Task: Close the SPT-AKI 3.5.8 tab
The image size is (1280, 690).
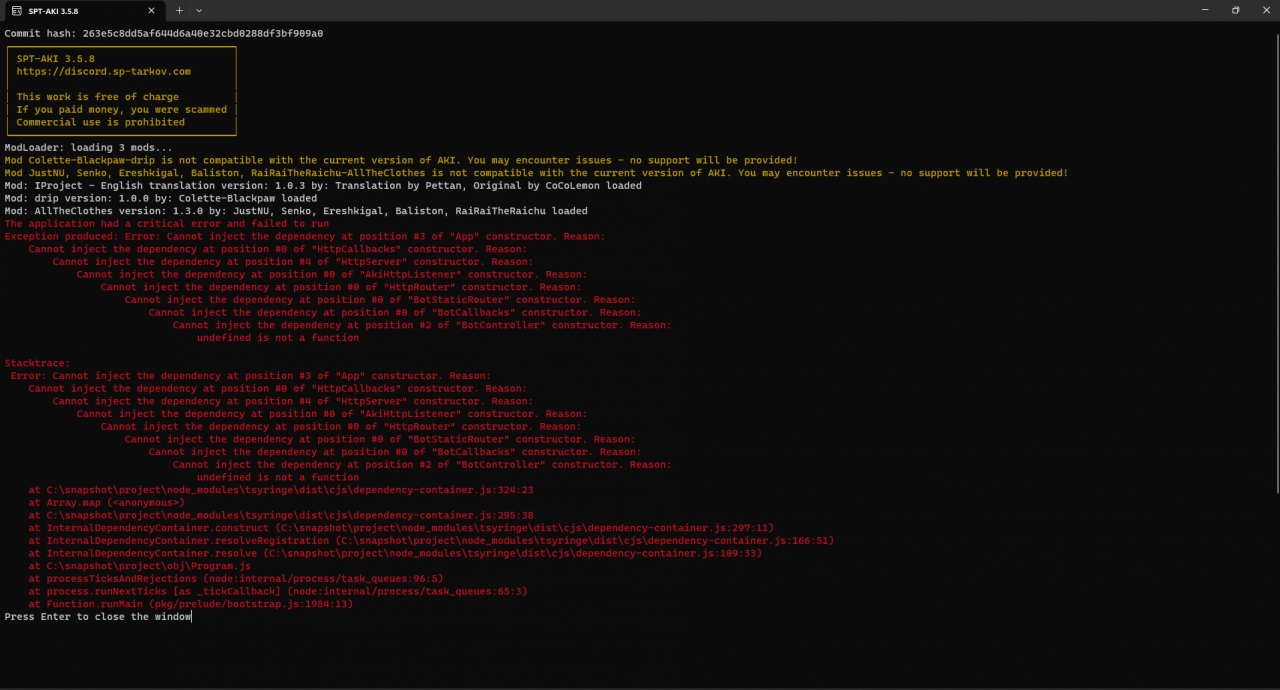Action: point(152,10)
